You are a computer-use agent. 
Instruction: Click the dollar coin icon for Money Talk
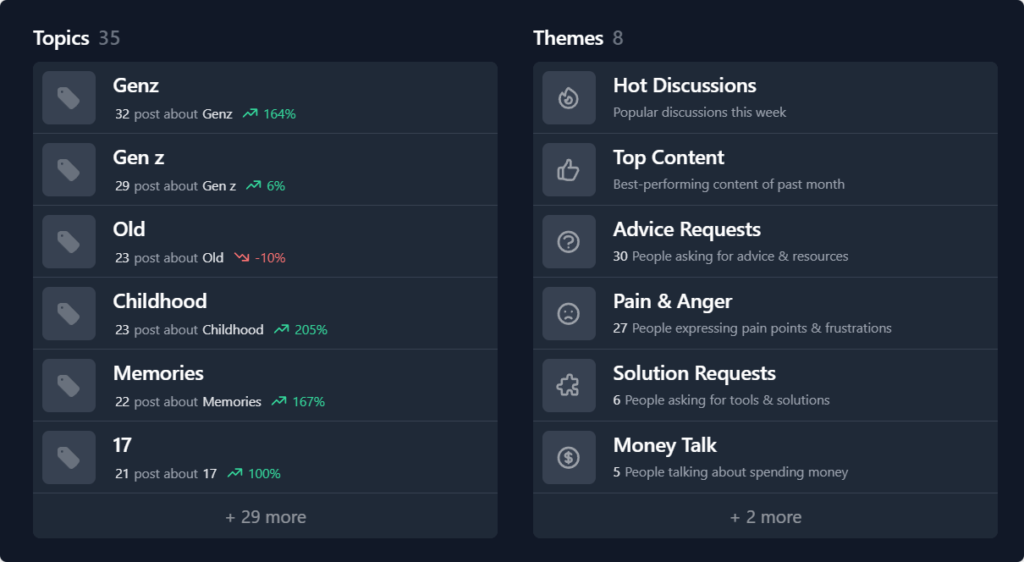click(569, 458)
